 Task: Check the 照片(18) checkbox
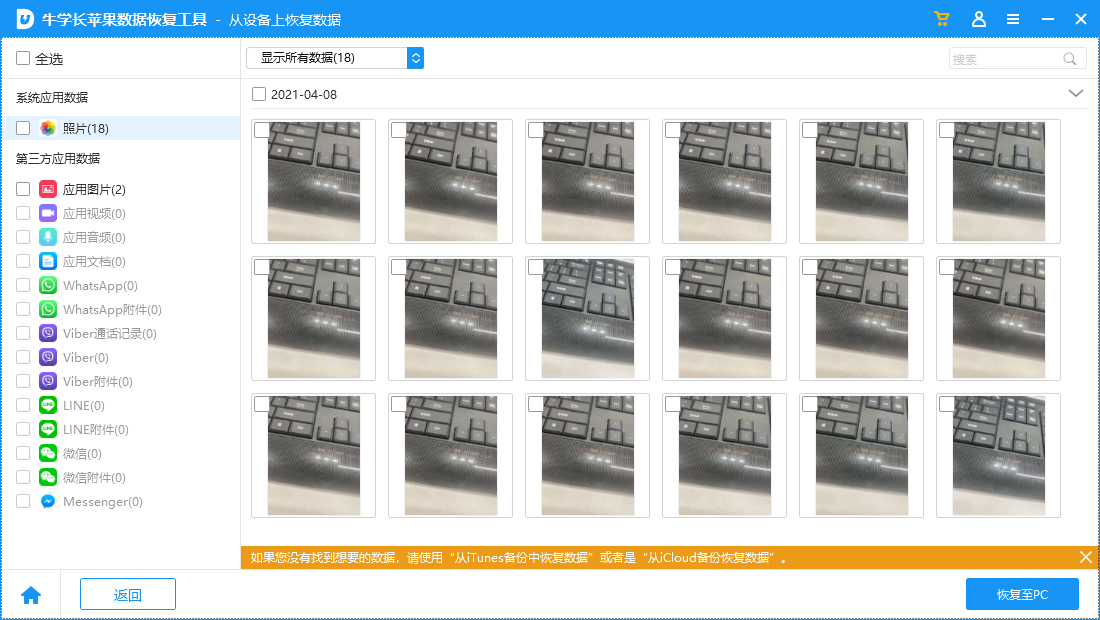tap(25, 127)
